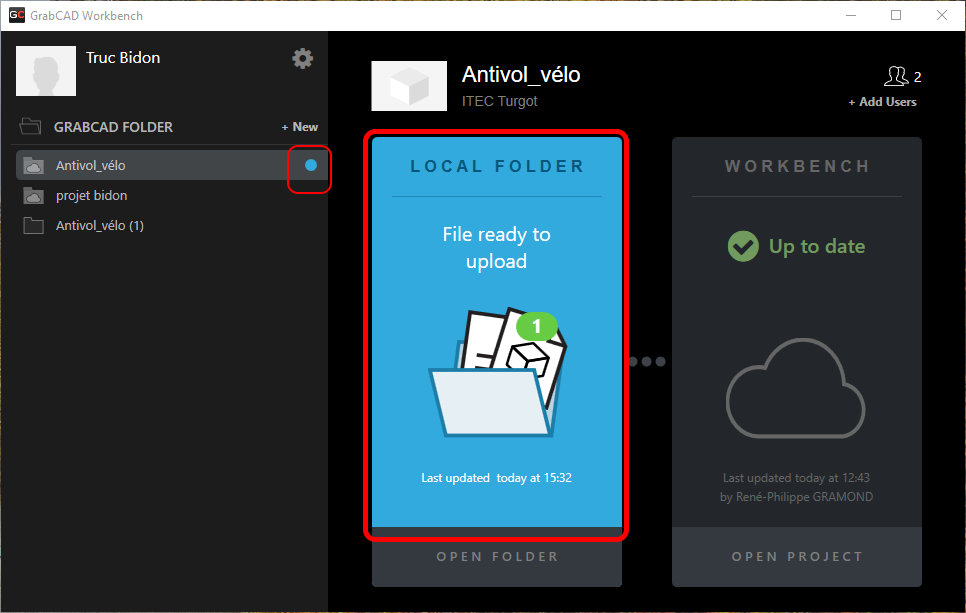
Task: Select the projet bidon project in the sidebar
Action: click(x=92, y=195)
